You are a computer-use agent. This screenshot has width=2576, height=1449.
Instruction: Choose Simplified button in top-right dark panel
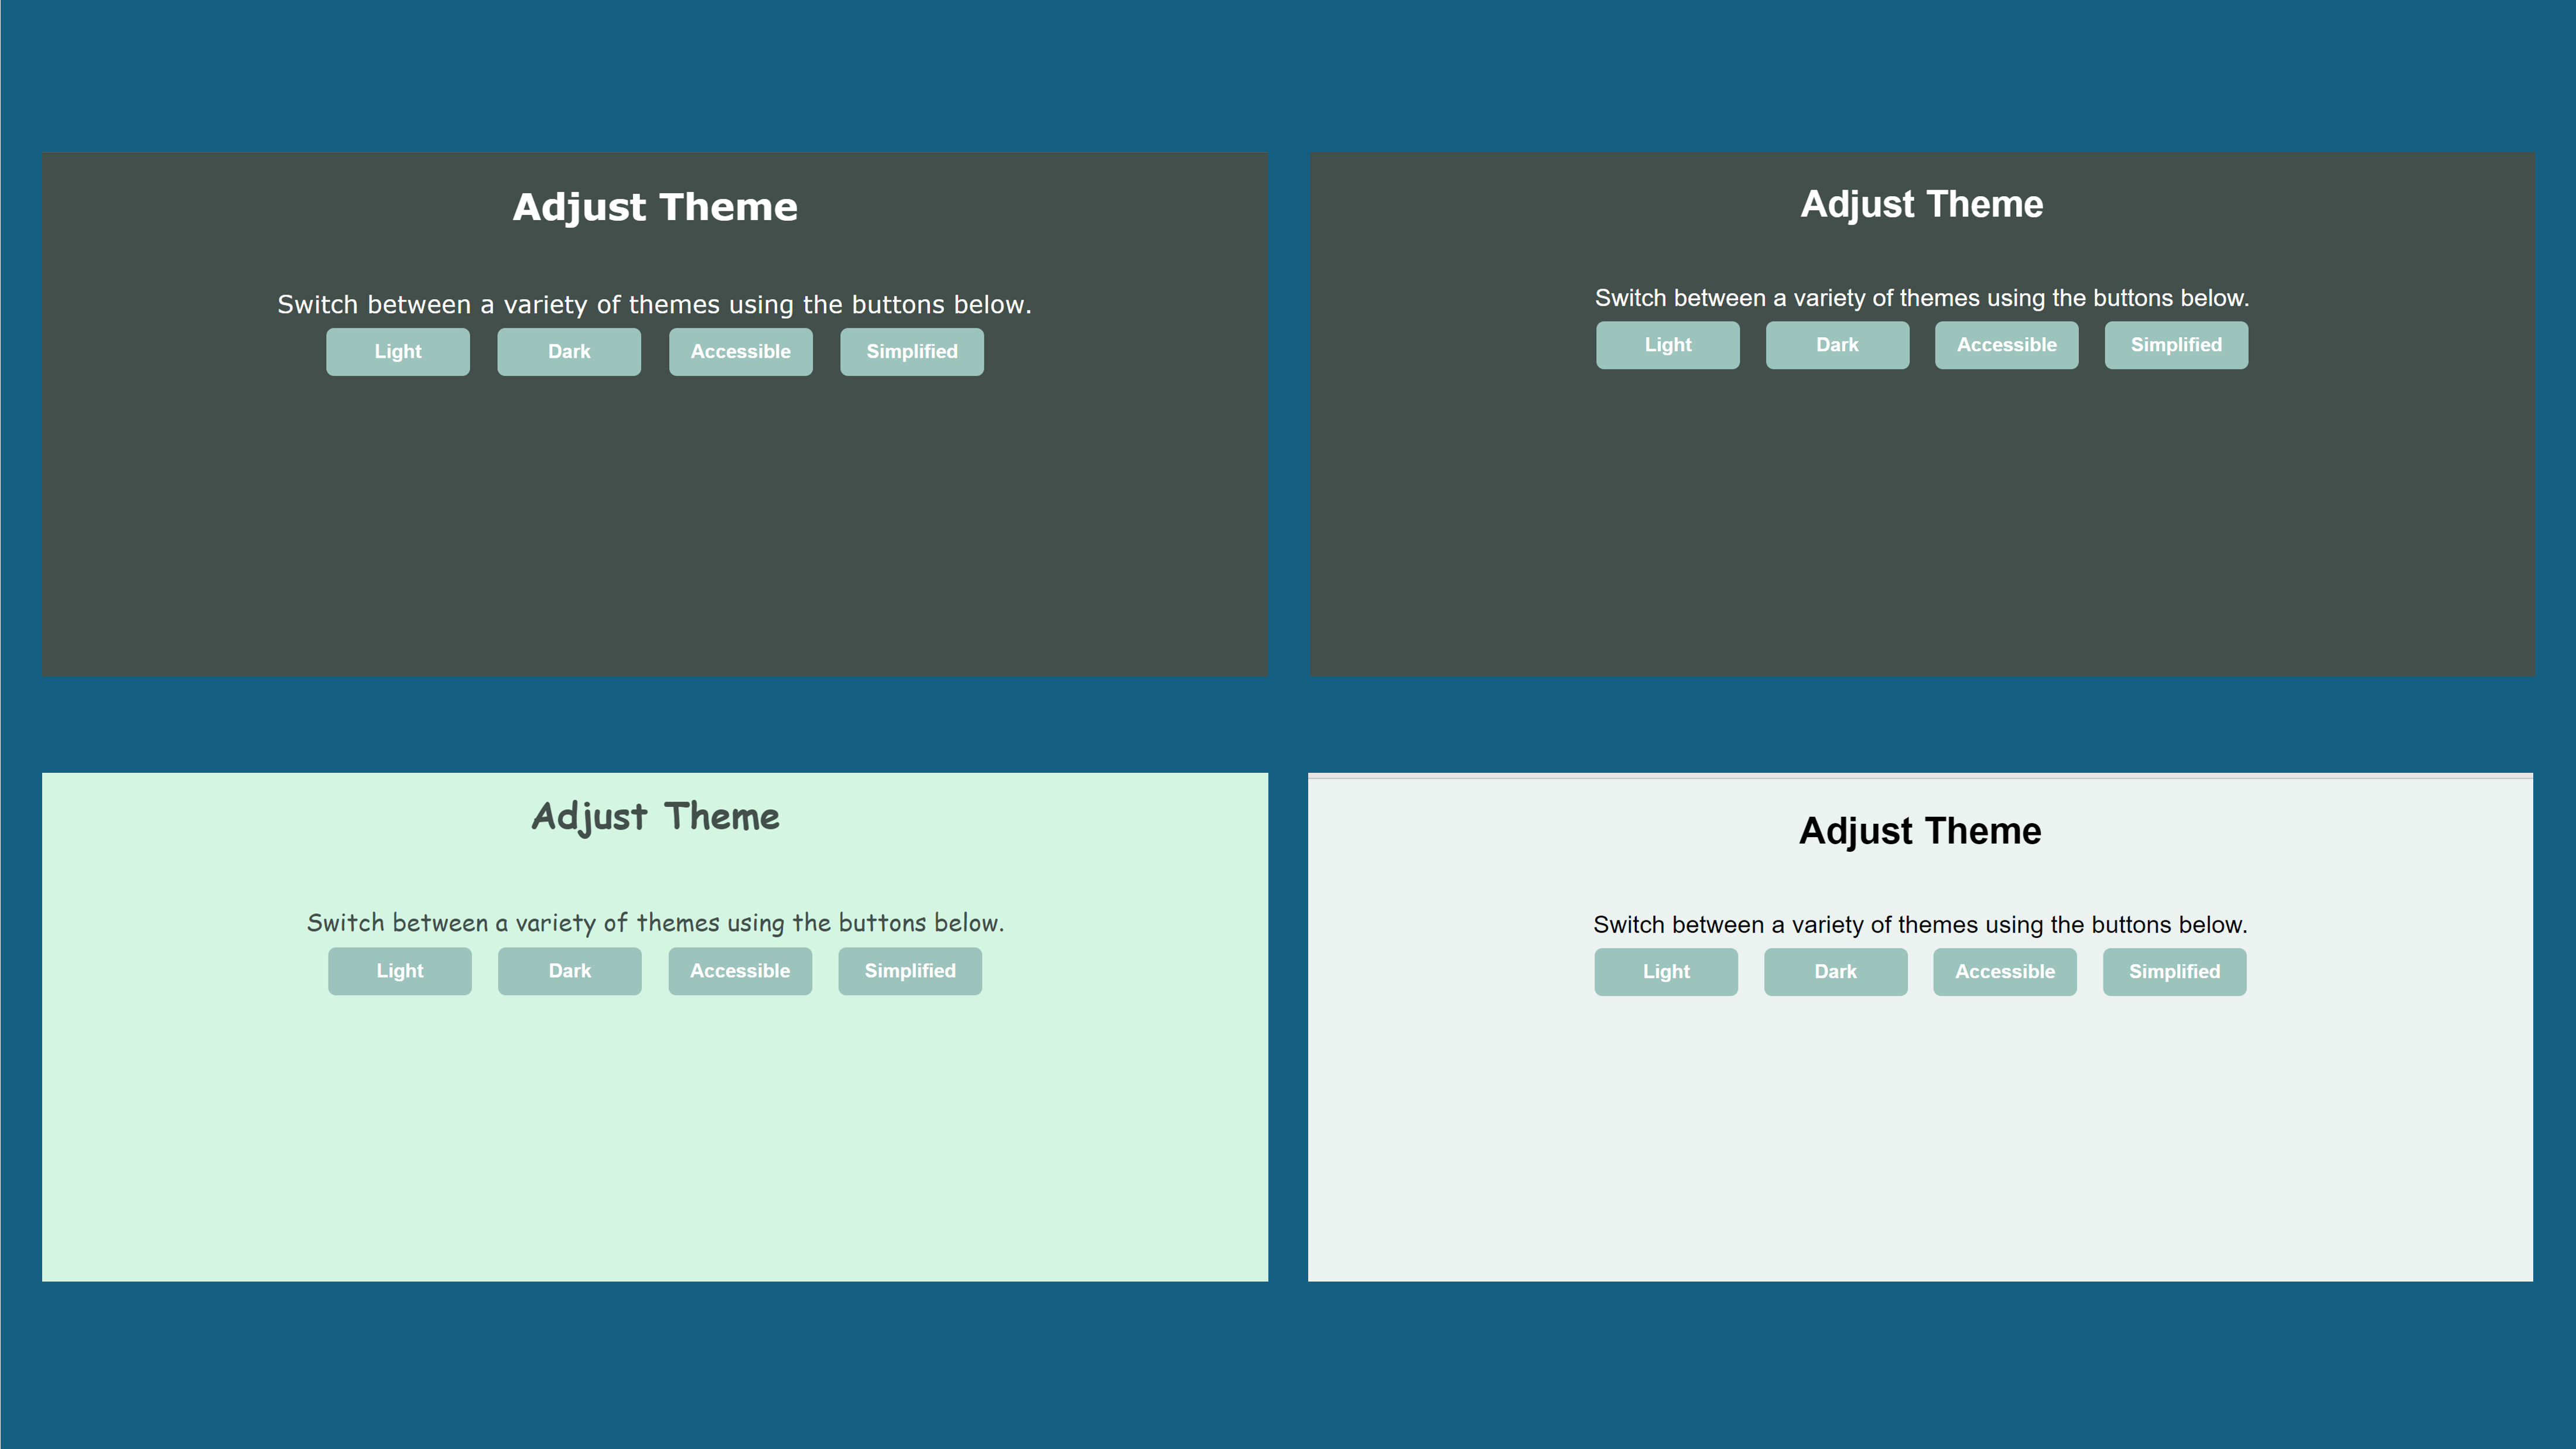coord(2175,344)
